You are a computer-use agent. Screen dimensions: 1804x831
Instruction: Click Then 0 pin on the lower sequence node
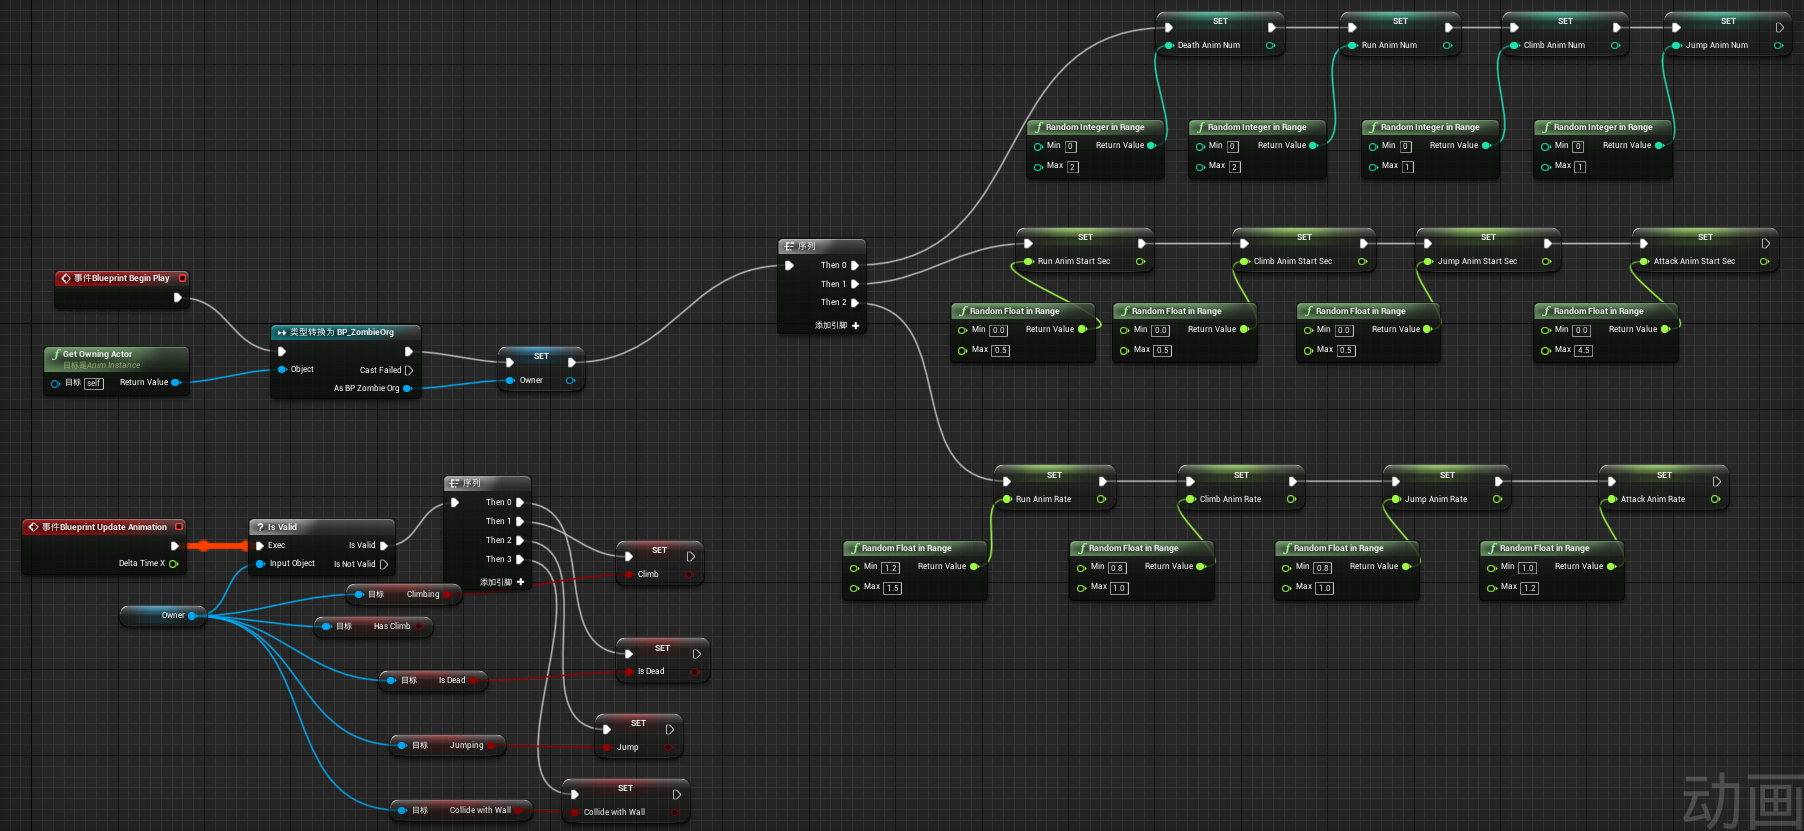(x=520, y=502)
